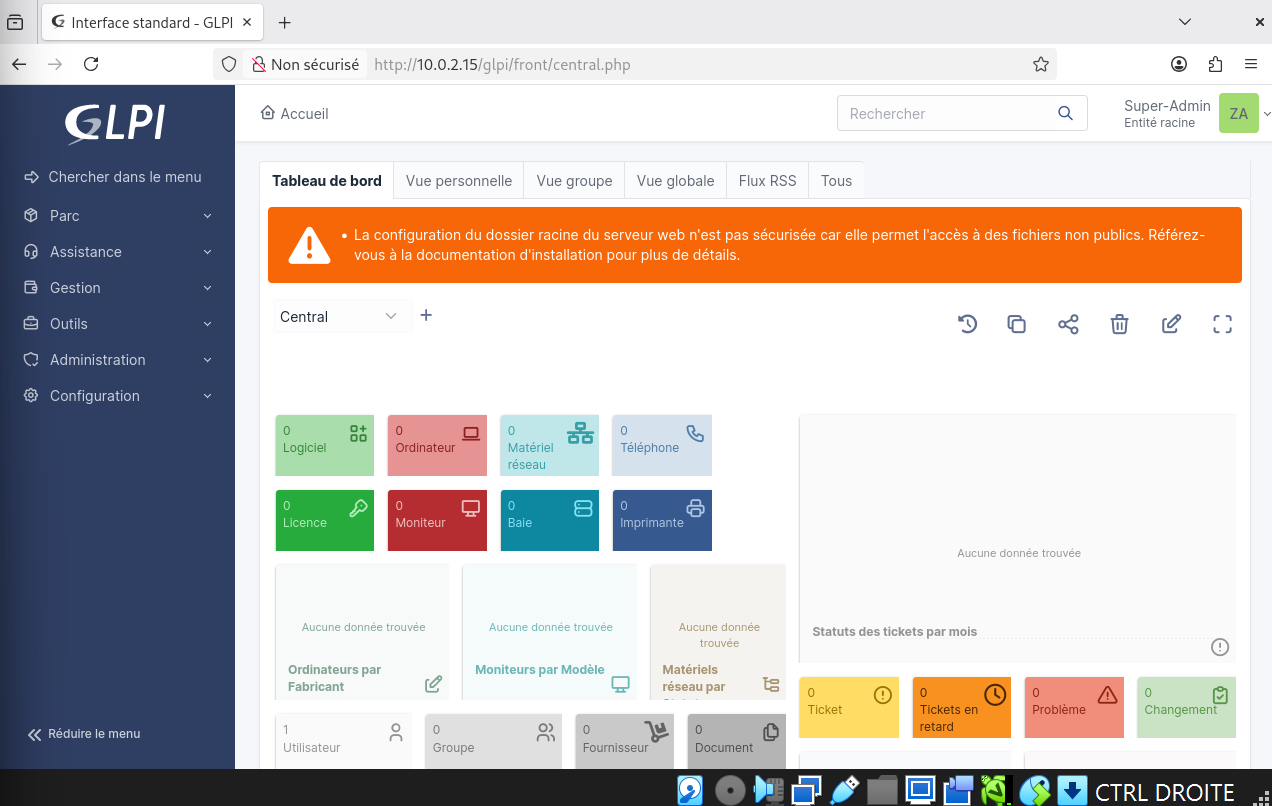Open the Tickets en retard tile

961,707
